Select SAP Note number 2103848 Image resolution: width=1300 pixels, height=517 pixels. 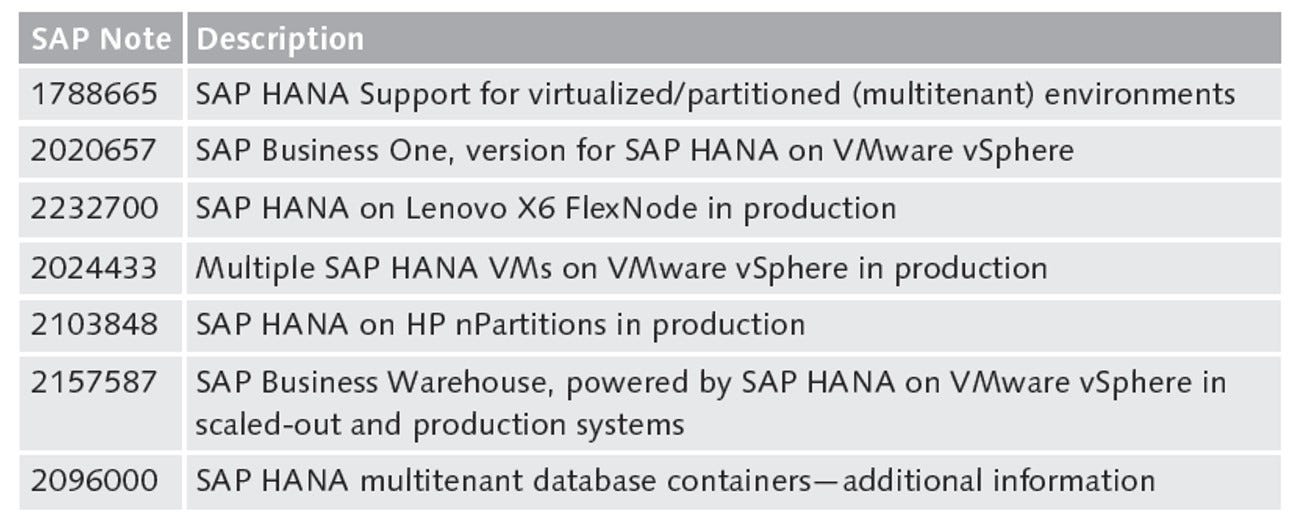click(x=94, y=325)
